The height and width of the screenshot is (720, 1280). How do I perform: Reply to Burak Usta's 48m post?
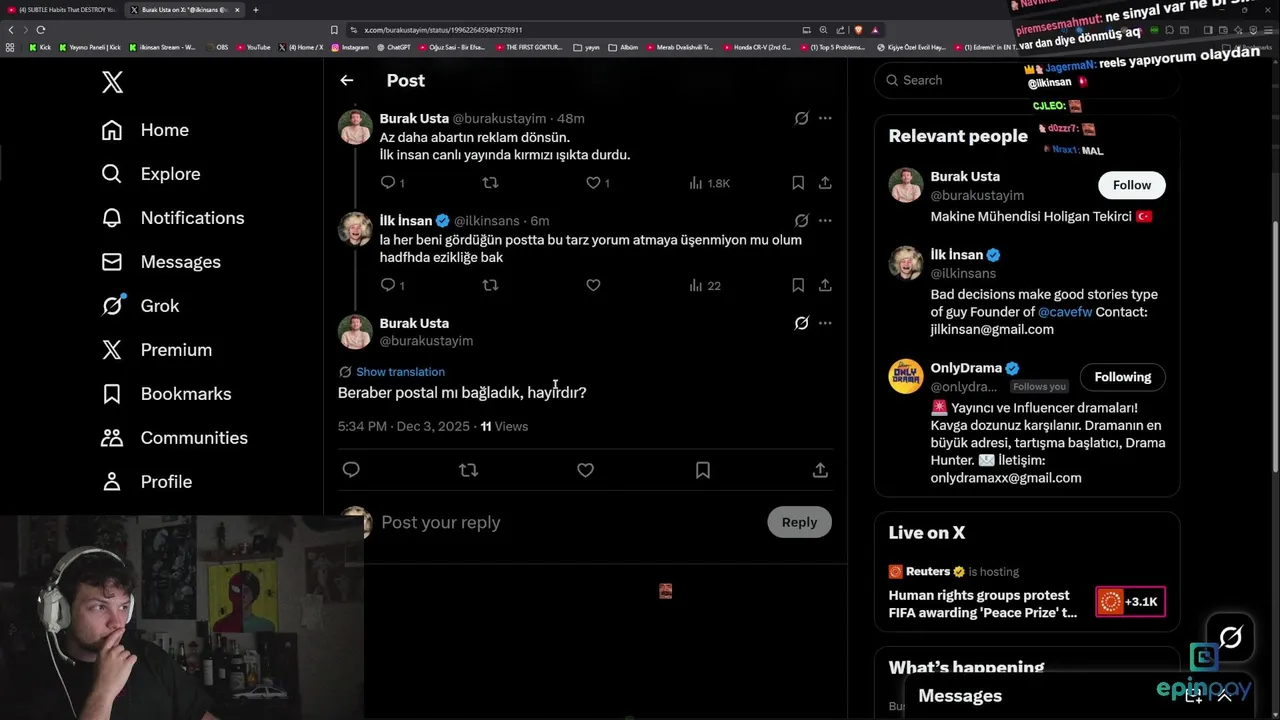click(x=388, y=183)
